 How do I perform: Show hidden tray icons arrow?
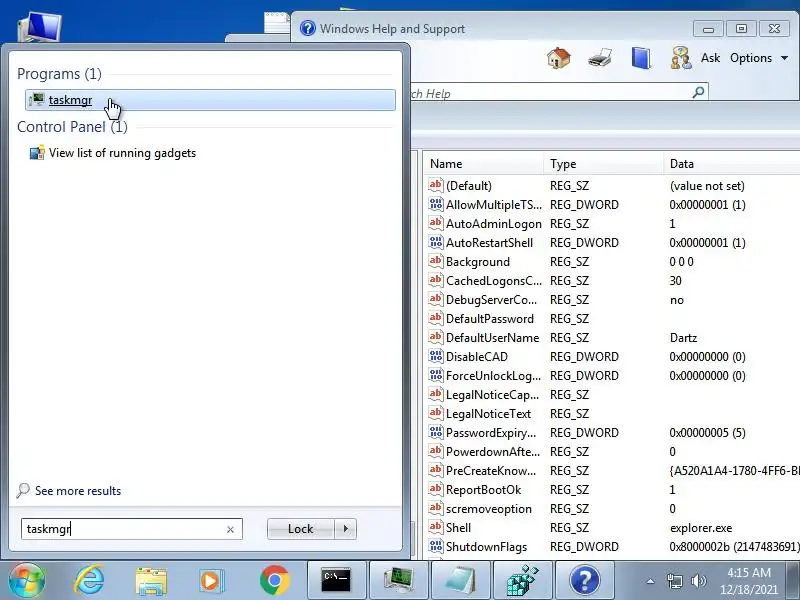(x=650, y=581)
